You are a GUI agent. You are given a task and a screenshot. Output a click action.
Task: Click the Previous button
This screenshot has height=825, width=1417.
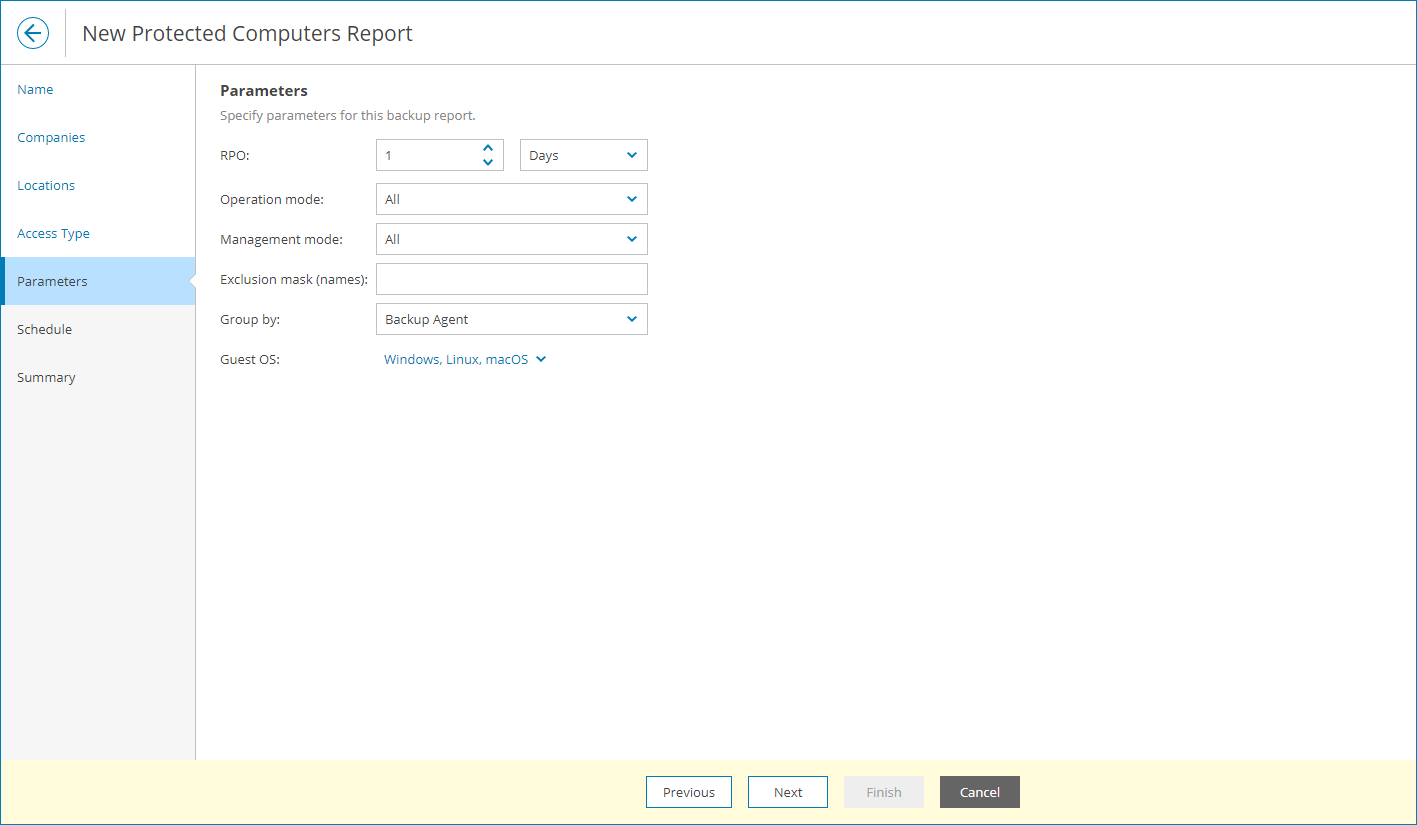[688, 791]
